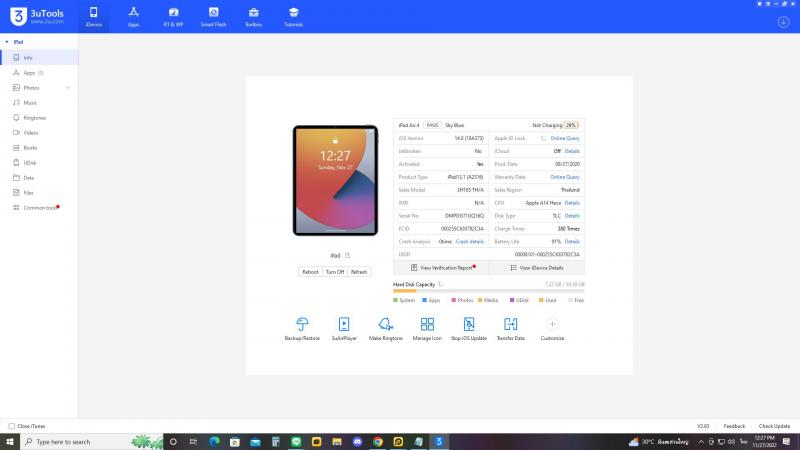Open the downloads arrow icon at top right
The width and height of the screenshot is (800, 450).
coord(783,22)
